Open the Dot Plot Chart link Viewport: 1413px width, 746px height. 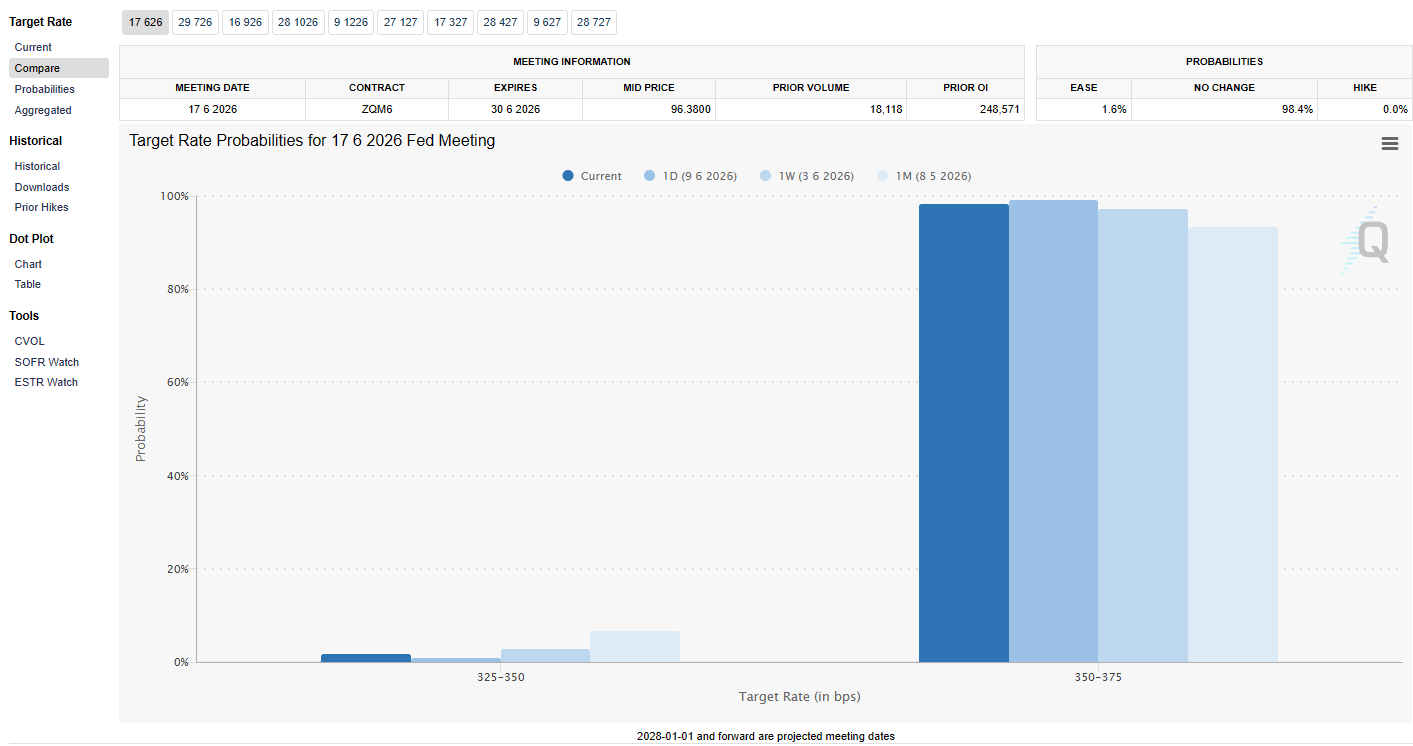coord(28,264)
